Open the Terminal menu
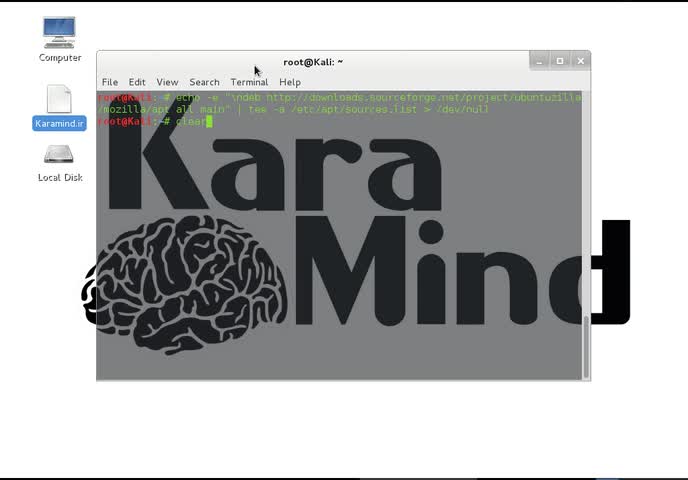Screen dimensions: 688x480 [249, 82]
